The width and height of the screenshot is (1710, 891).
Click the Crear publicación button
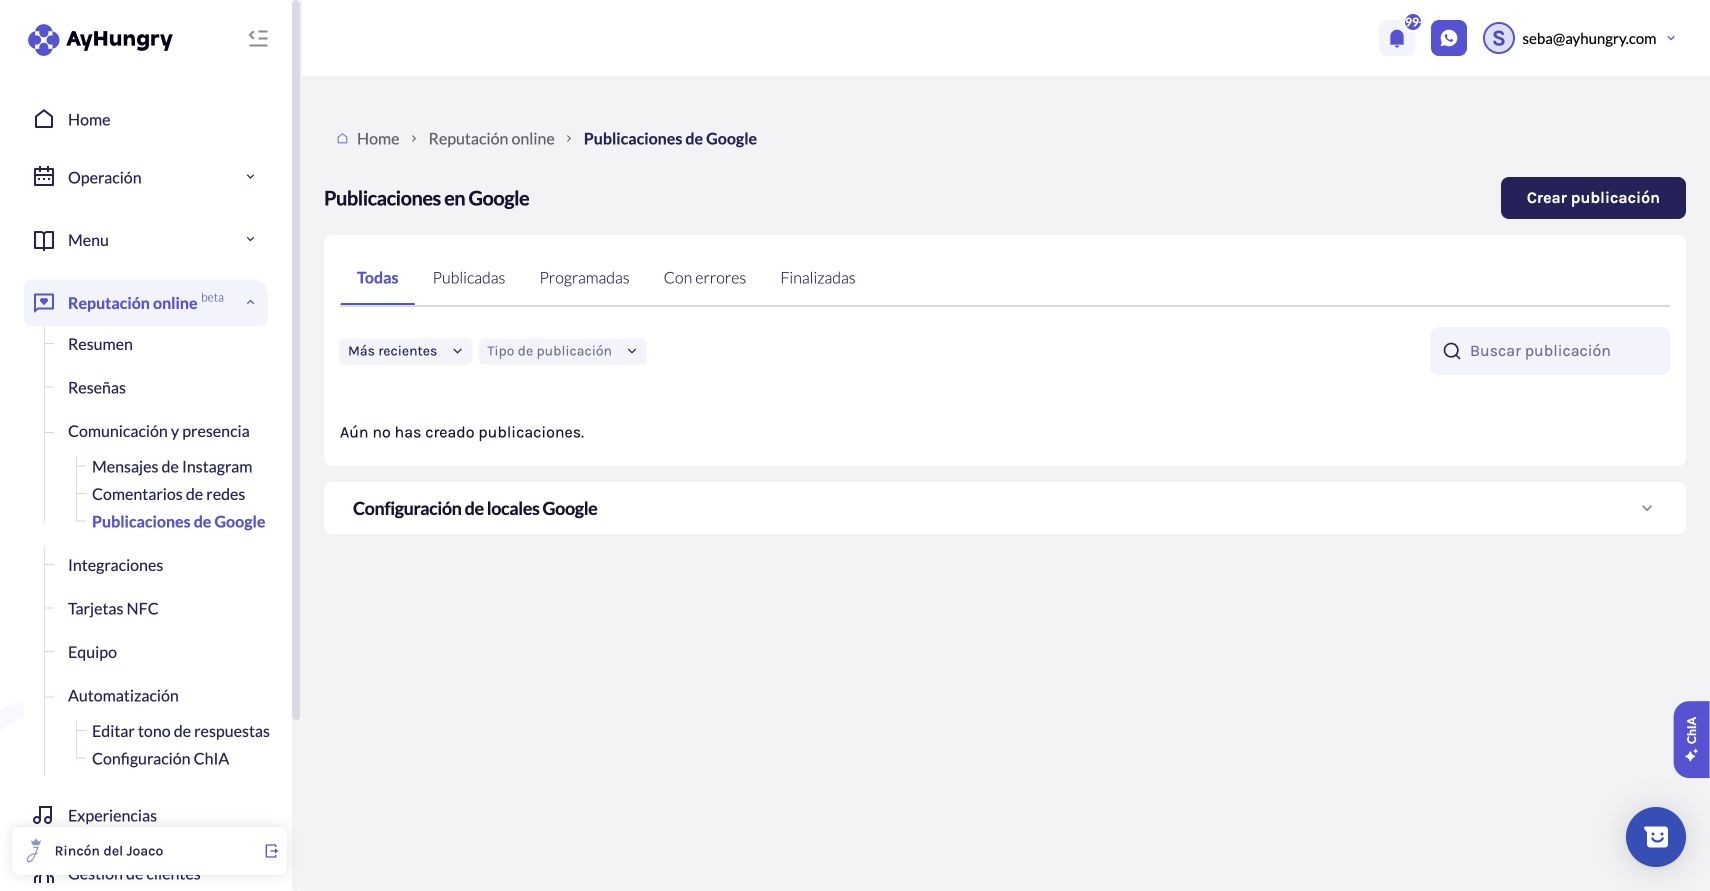(x=1592, y=198)
